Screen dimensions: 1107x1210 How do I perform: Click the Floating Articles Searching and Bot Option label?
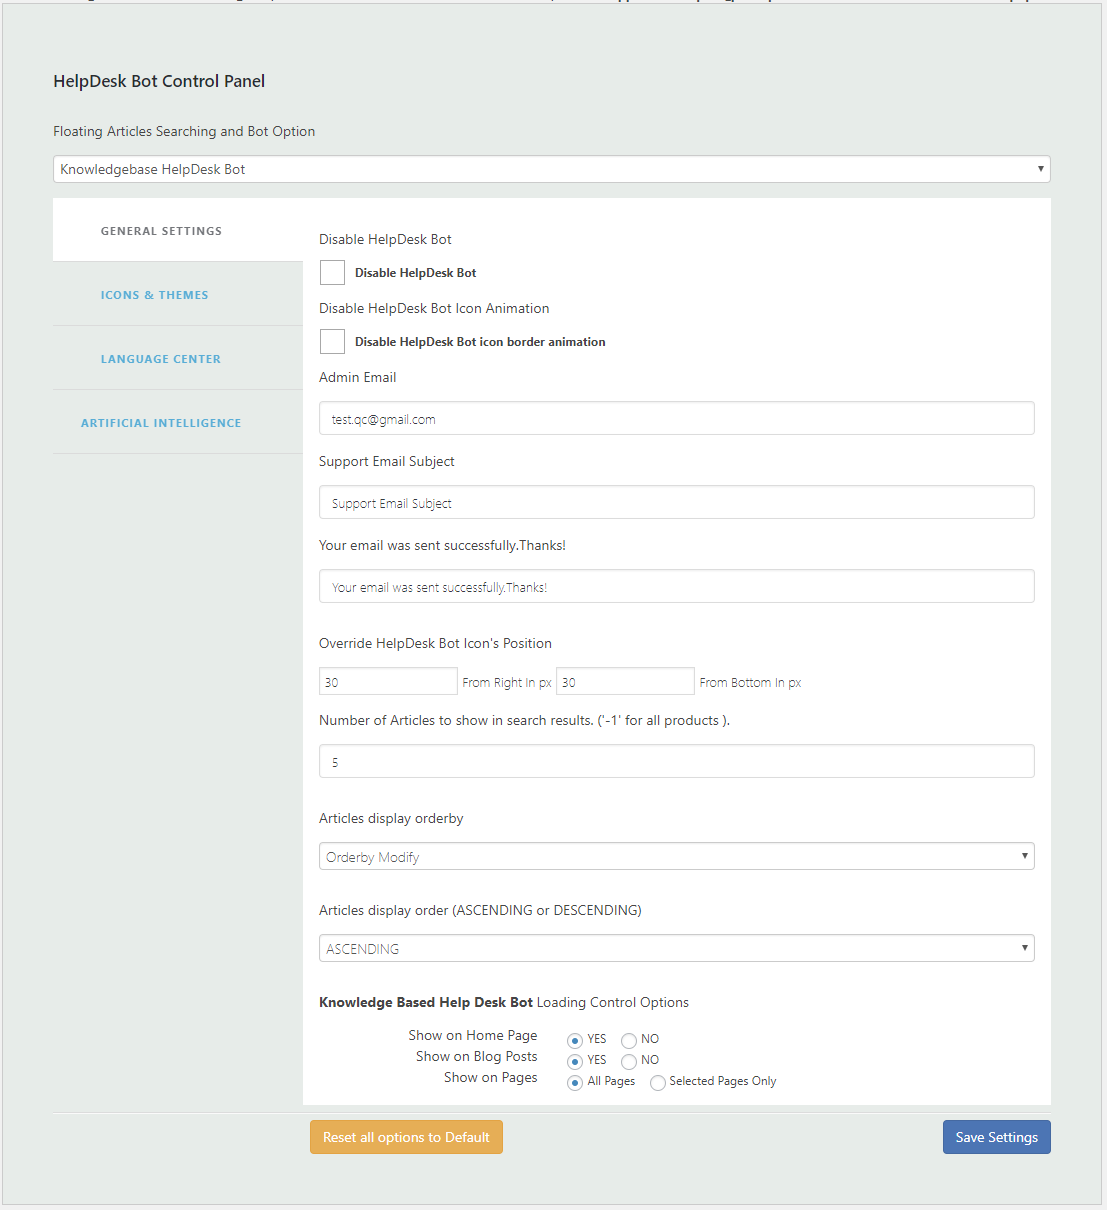coord(184,131)
